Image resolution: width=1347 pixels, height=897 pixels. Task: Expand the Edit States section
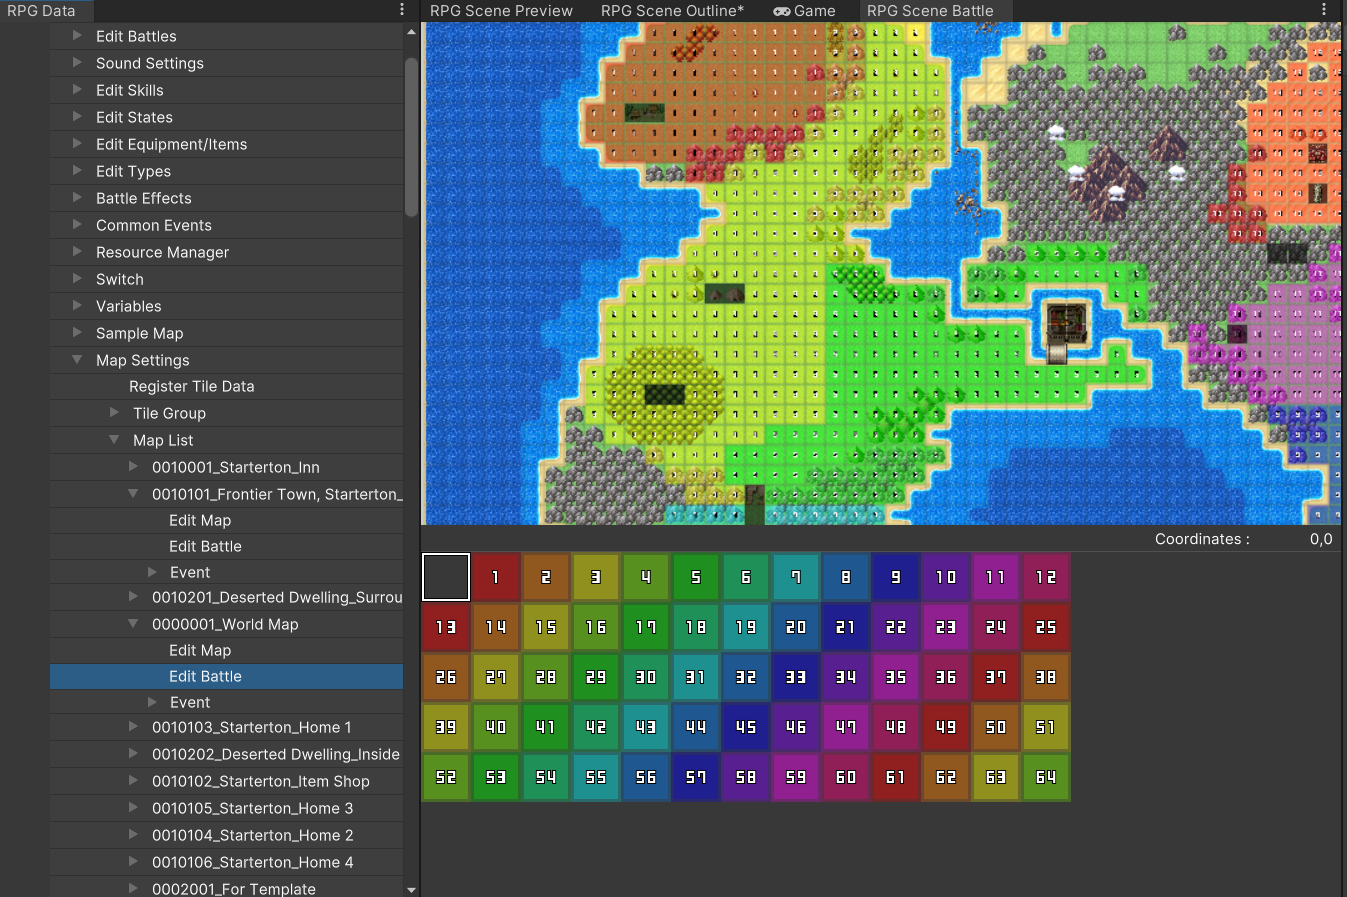77,116
